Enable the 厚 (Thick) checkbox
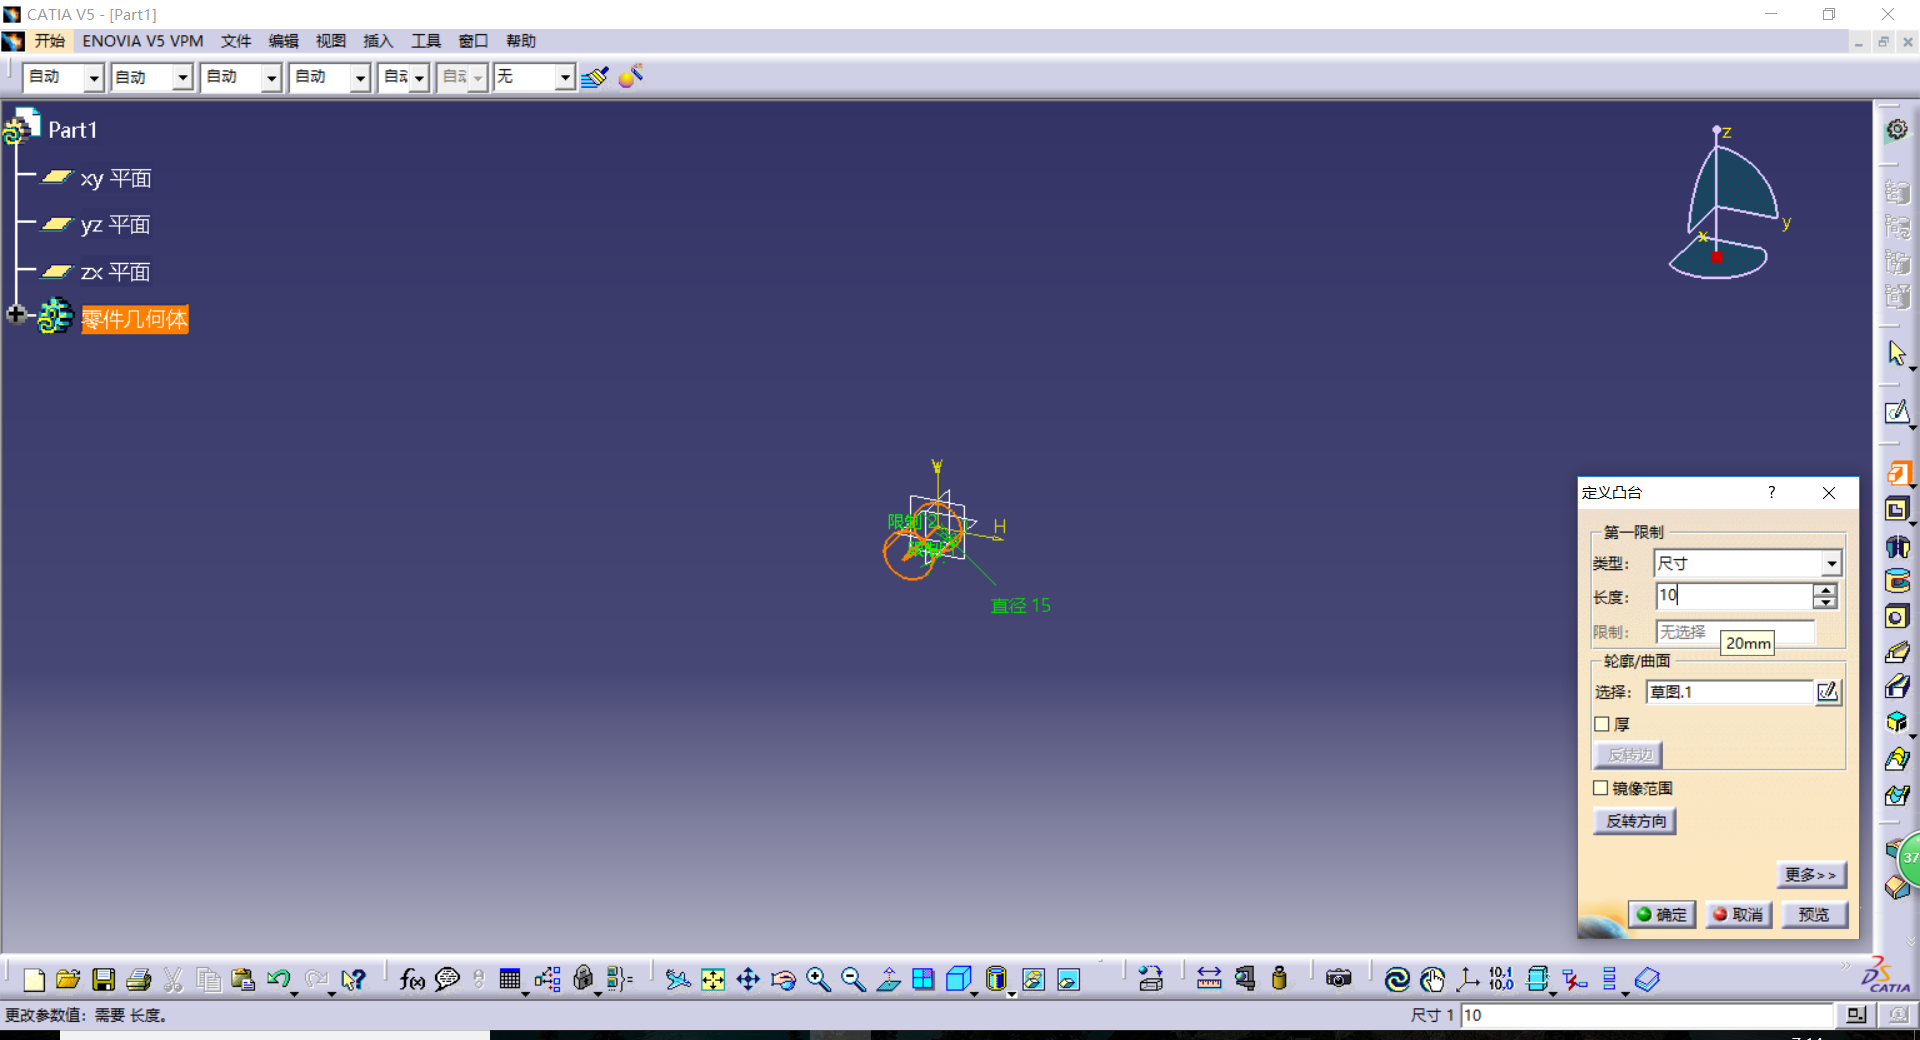Viewport: 1920px width, 1040px height. coord(1602,724)
